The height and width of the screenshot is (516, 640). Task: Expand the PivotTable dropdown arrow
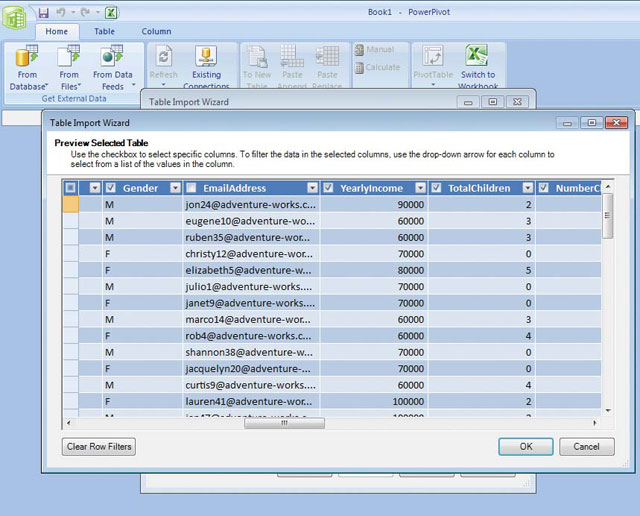pyautogui.click(x=433, y=85)
